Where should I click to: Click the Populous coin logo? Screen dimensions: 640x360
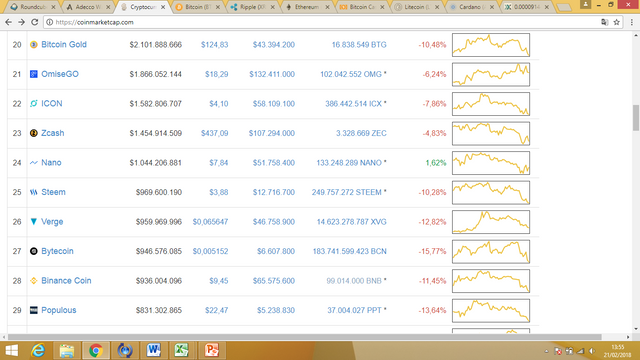pos(34,310)
